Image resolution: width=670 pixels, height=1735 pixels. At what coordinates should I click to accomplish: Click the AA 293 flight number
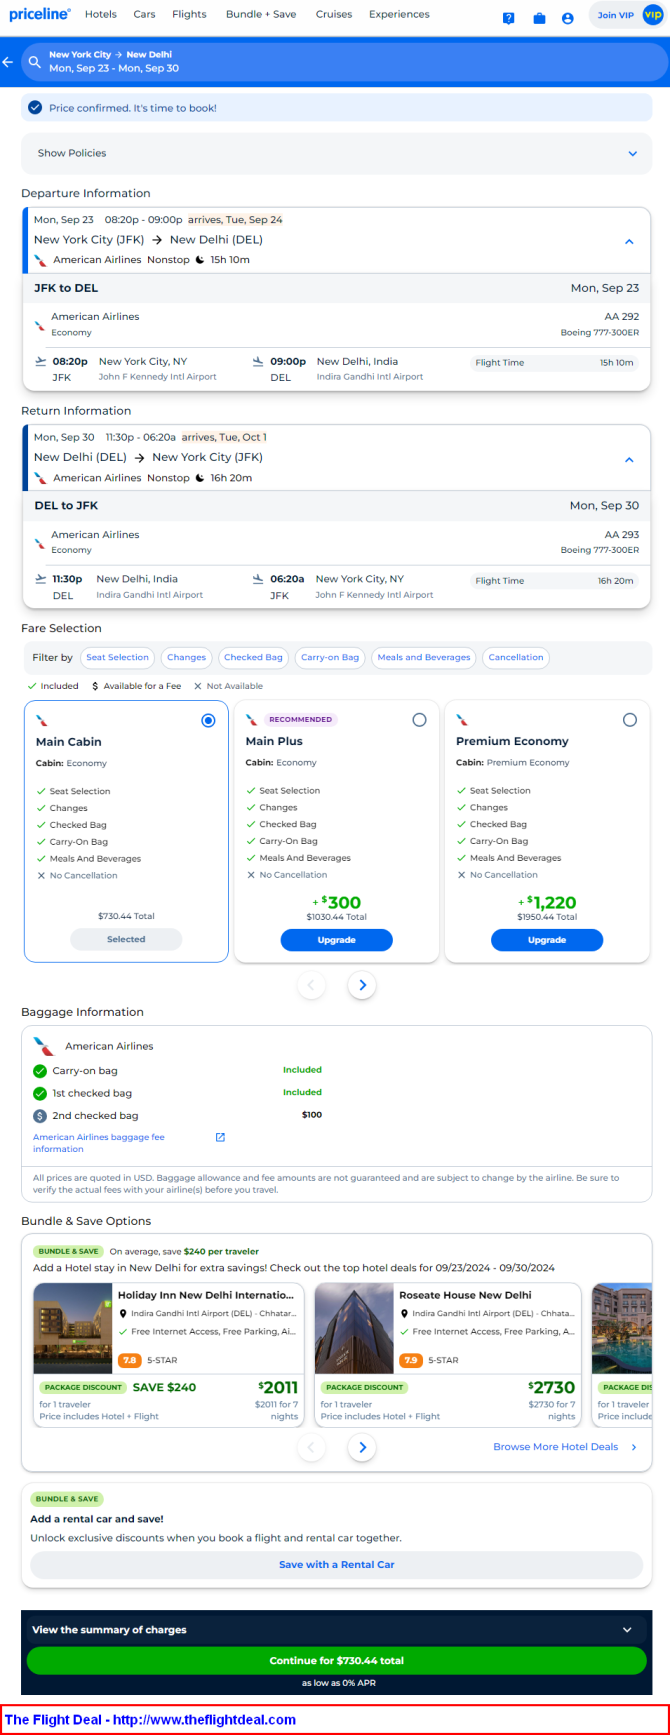click(x=621, y=535)
